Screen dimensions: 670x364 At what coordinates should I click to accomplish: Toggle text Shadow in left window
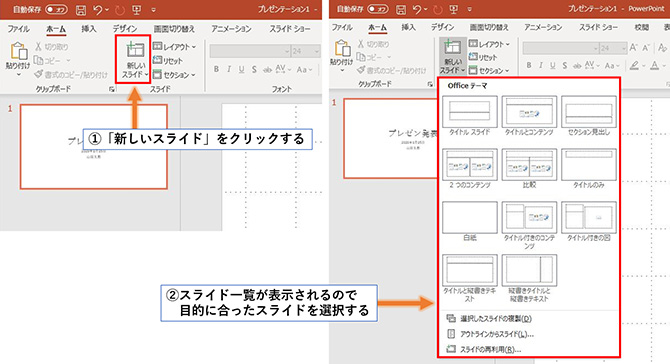254,69
